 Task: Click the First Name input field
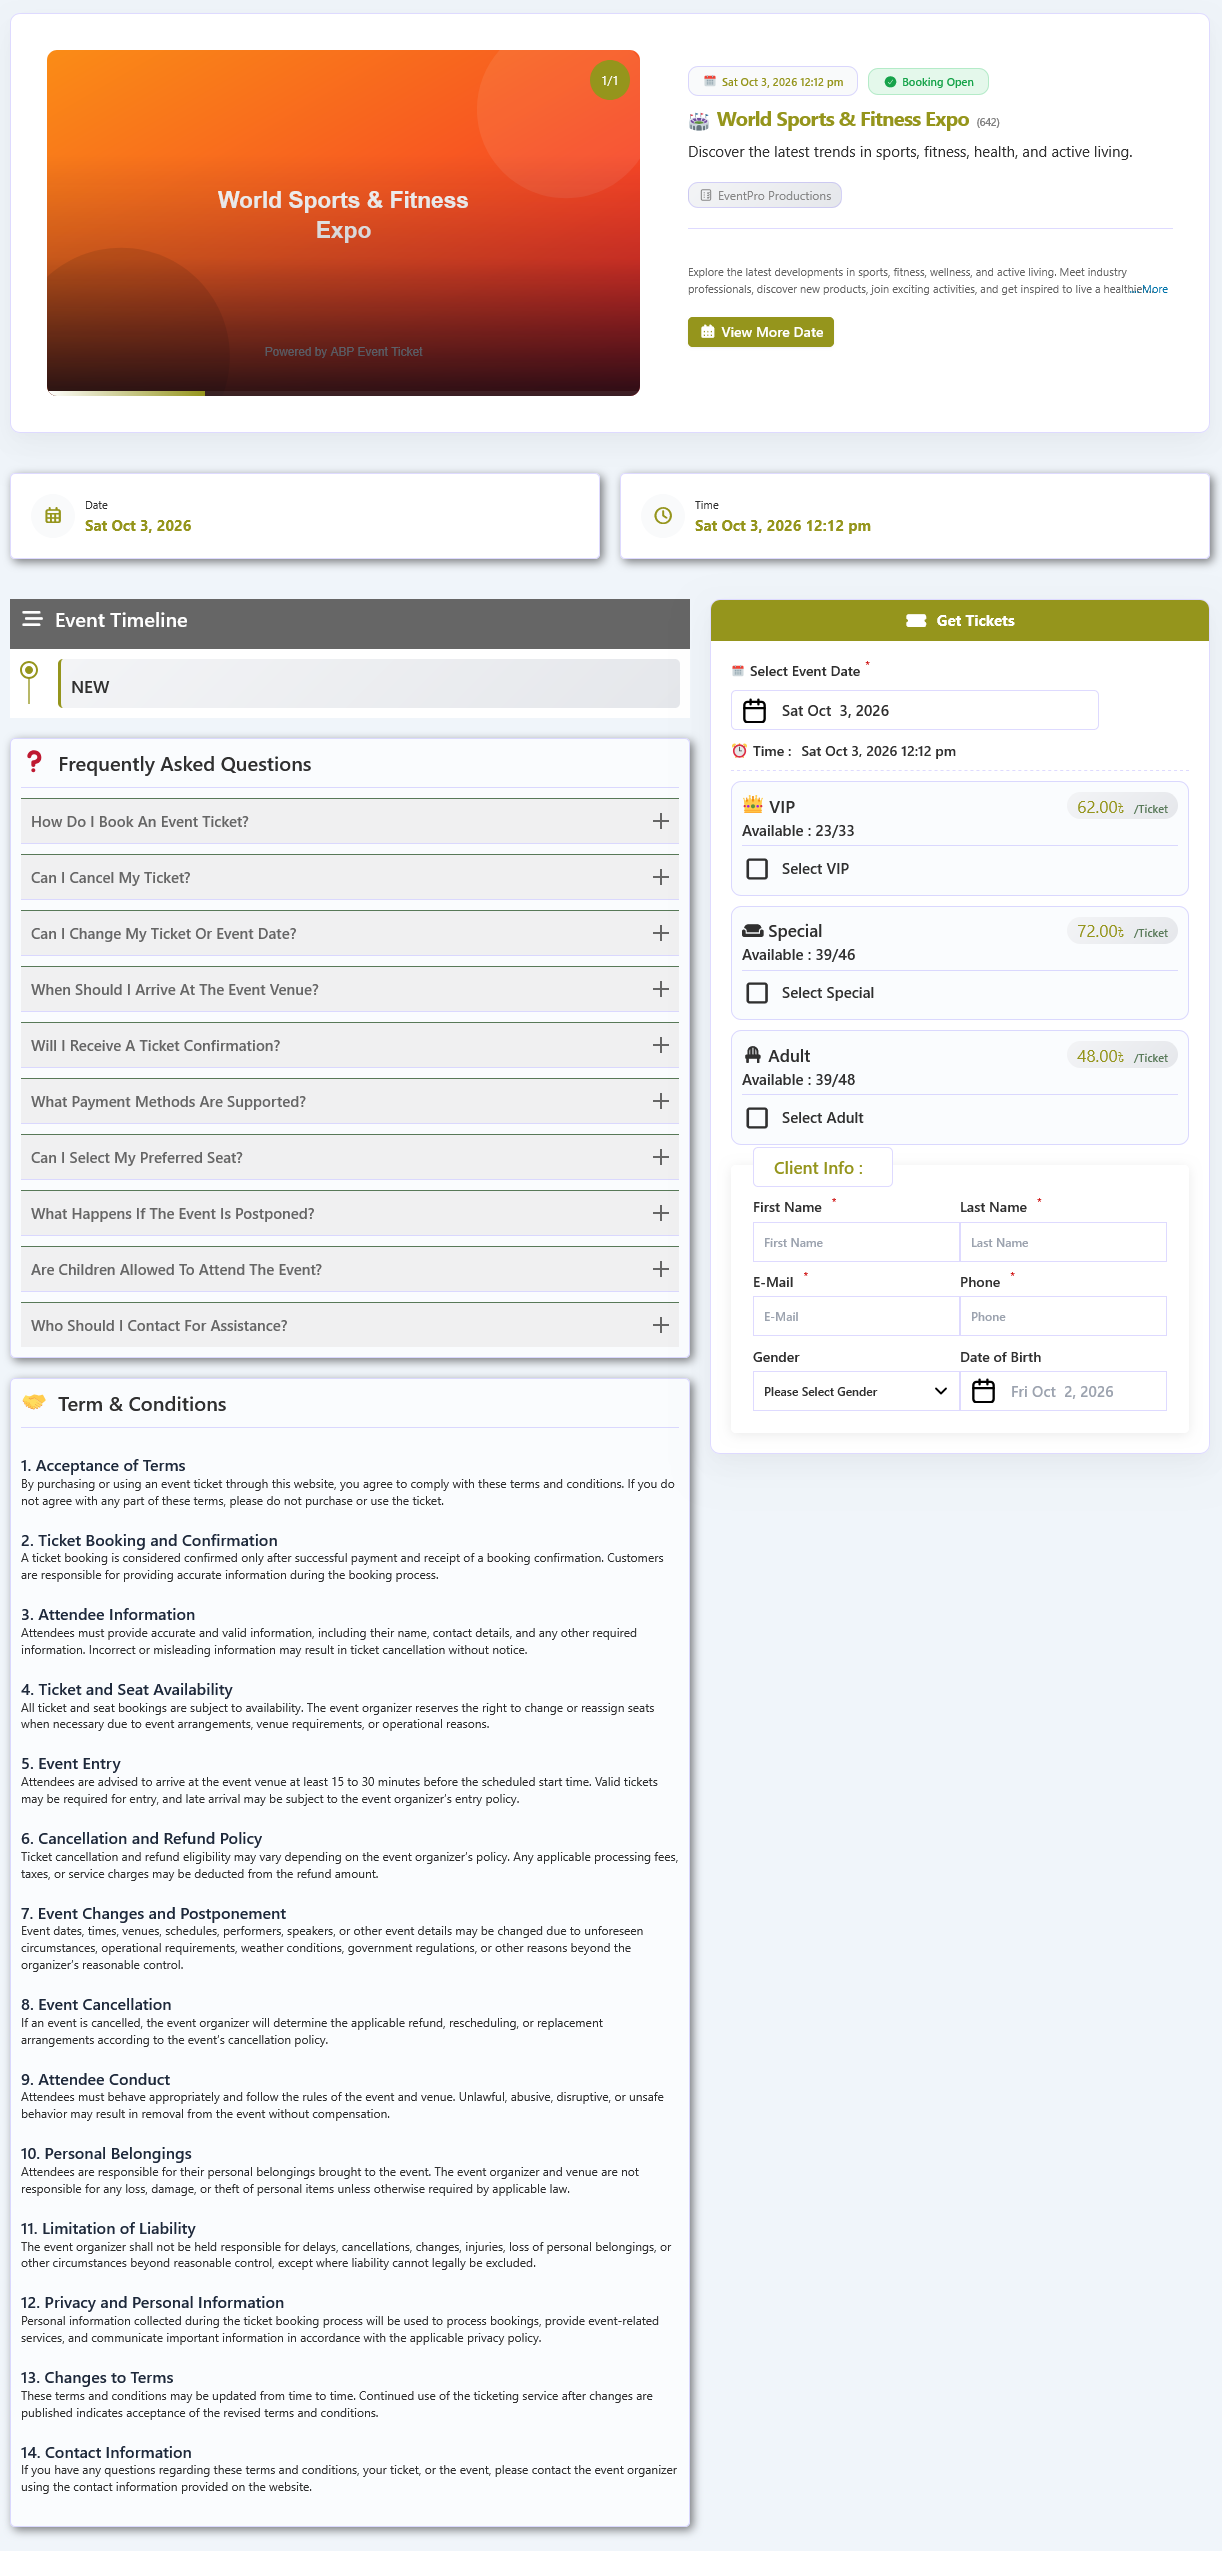[856, 1242]
